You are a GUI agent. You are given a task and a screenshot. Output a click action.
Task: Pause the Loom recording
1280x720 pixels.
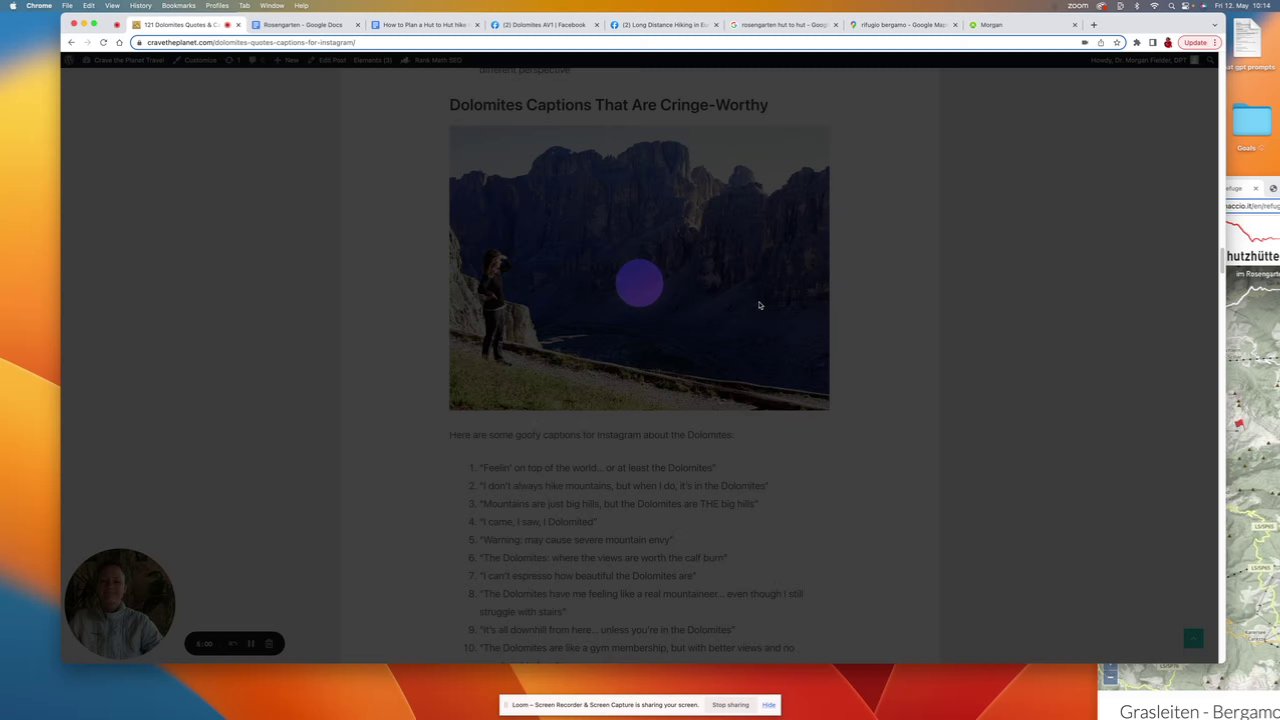click(x=250, y=644)
